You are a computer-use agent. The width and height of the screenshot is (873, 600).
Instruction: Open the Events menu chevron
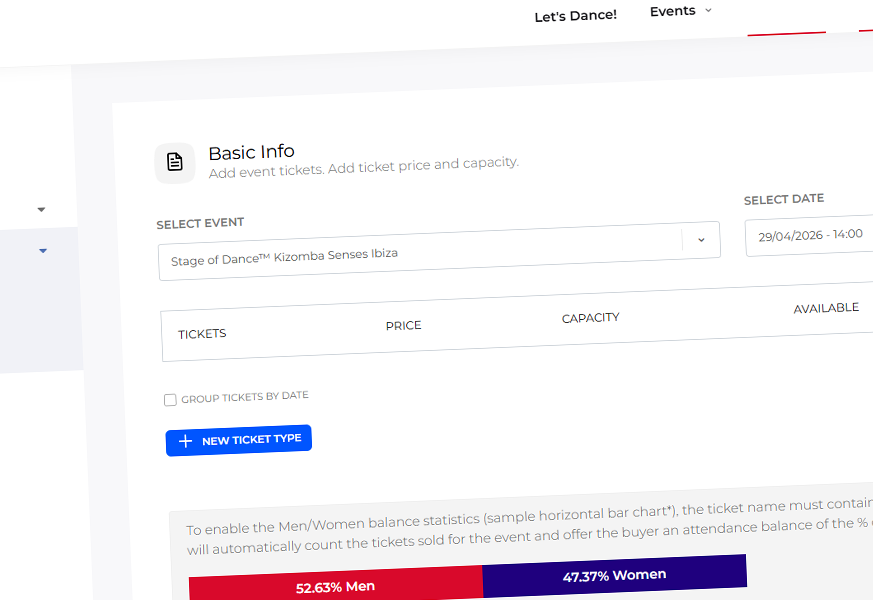point(708,10)
